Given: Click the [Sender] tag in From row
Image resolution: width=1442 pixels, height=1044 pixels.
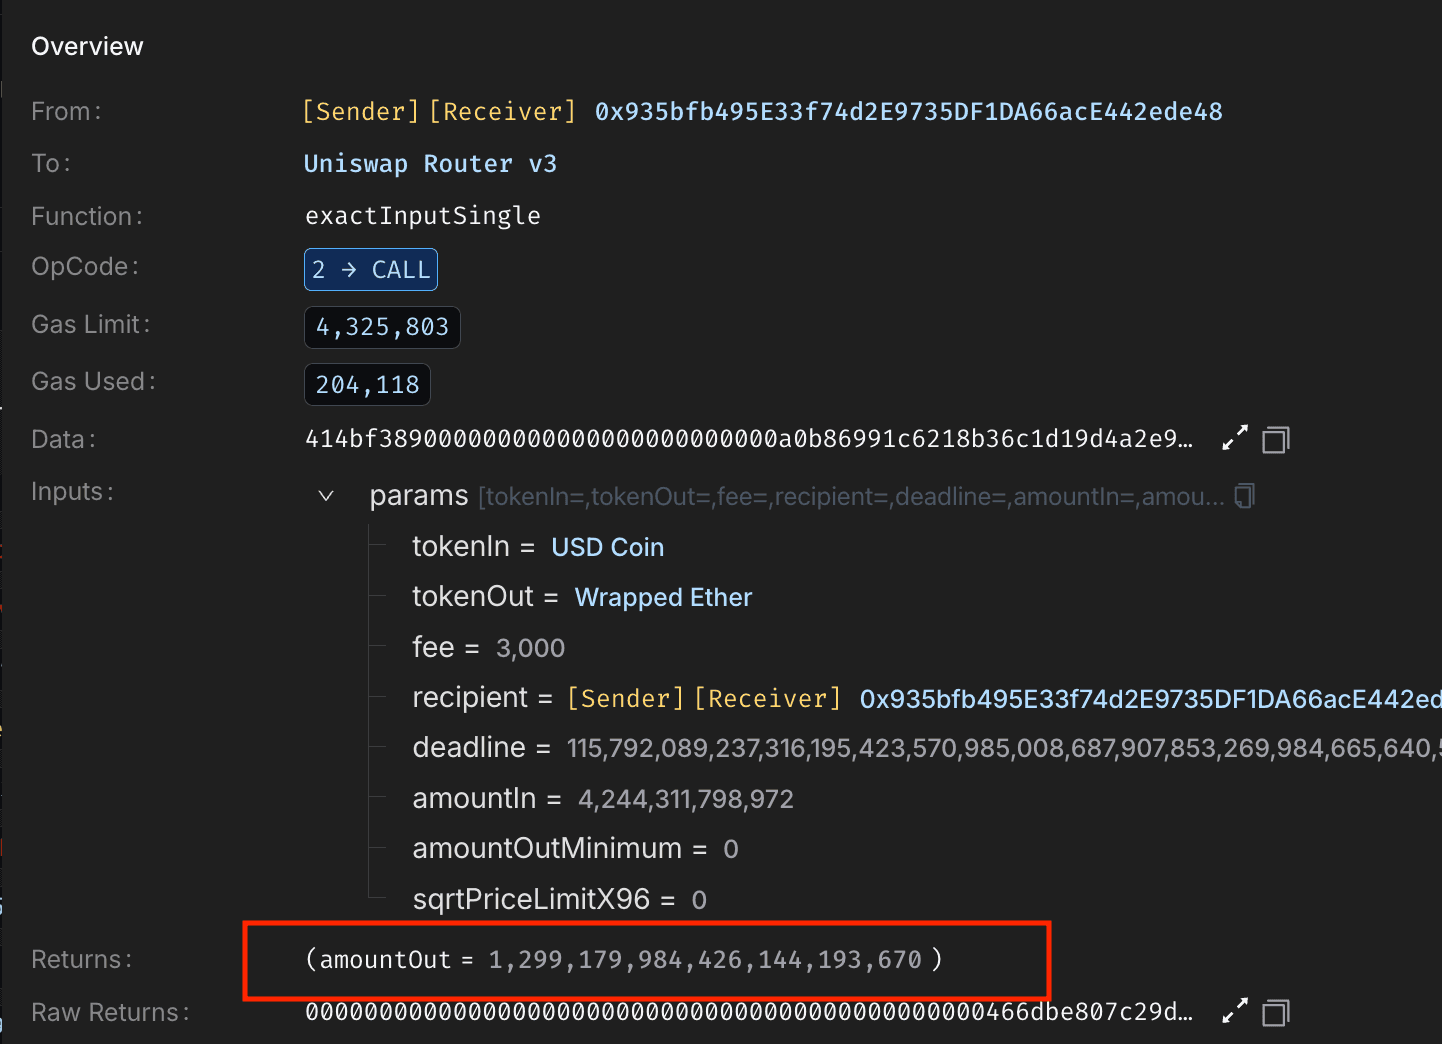Looking at the screenshot, I should coord(359,111).
